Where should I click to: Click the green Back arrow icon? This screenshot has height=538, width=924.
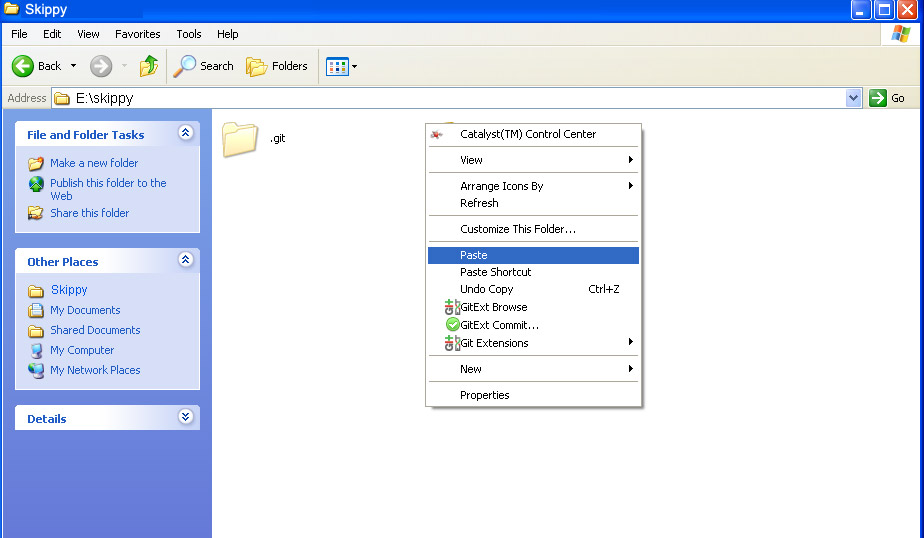coord(23,66)
